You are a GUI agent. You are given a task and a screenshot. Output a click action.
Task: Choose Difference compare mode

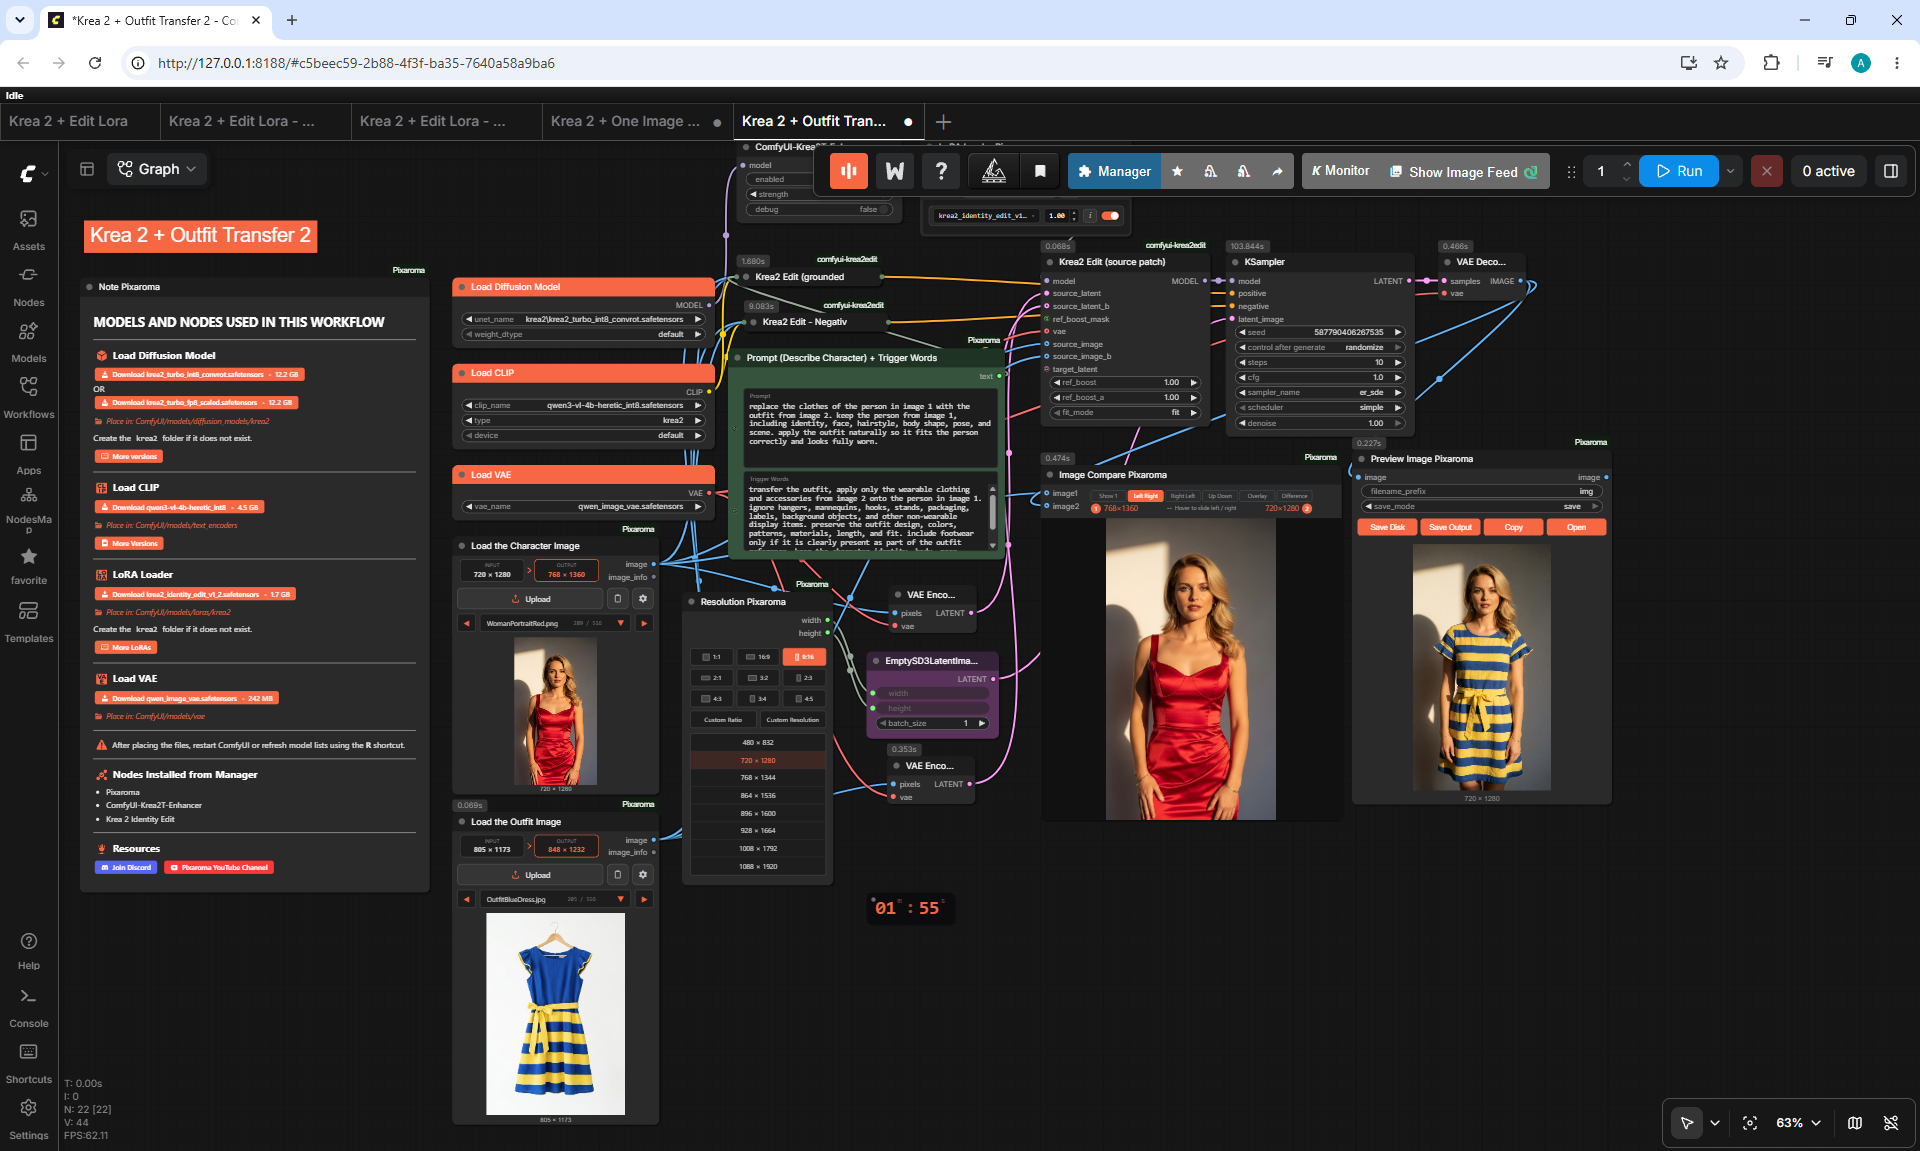[1295, 496]
